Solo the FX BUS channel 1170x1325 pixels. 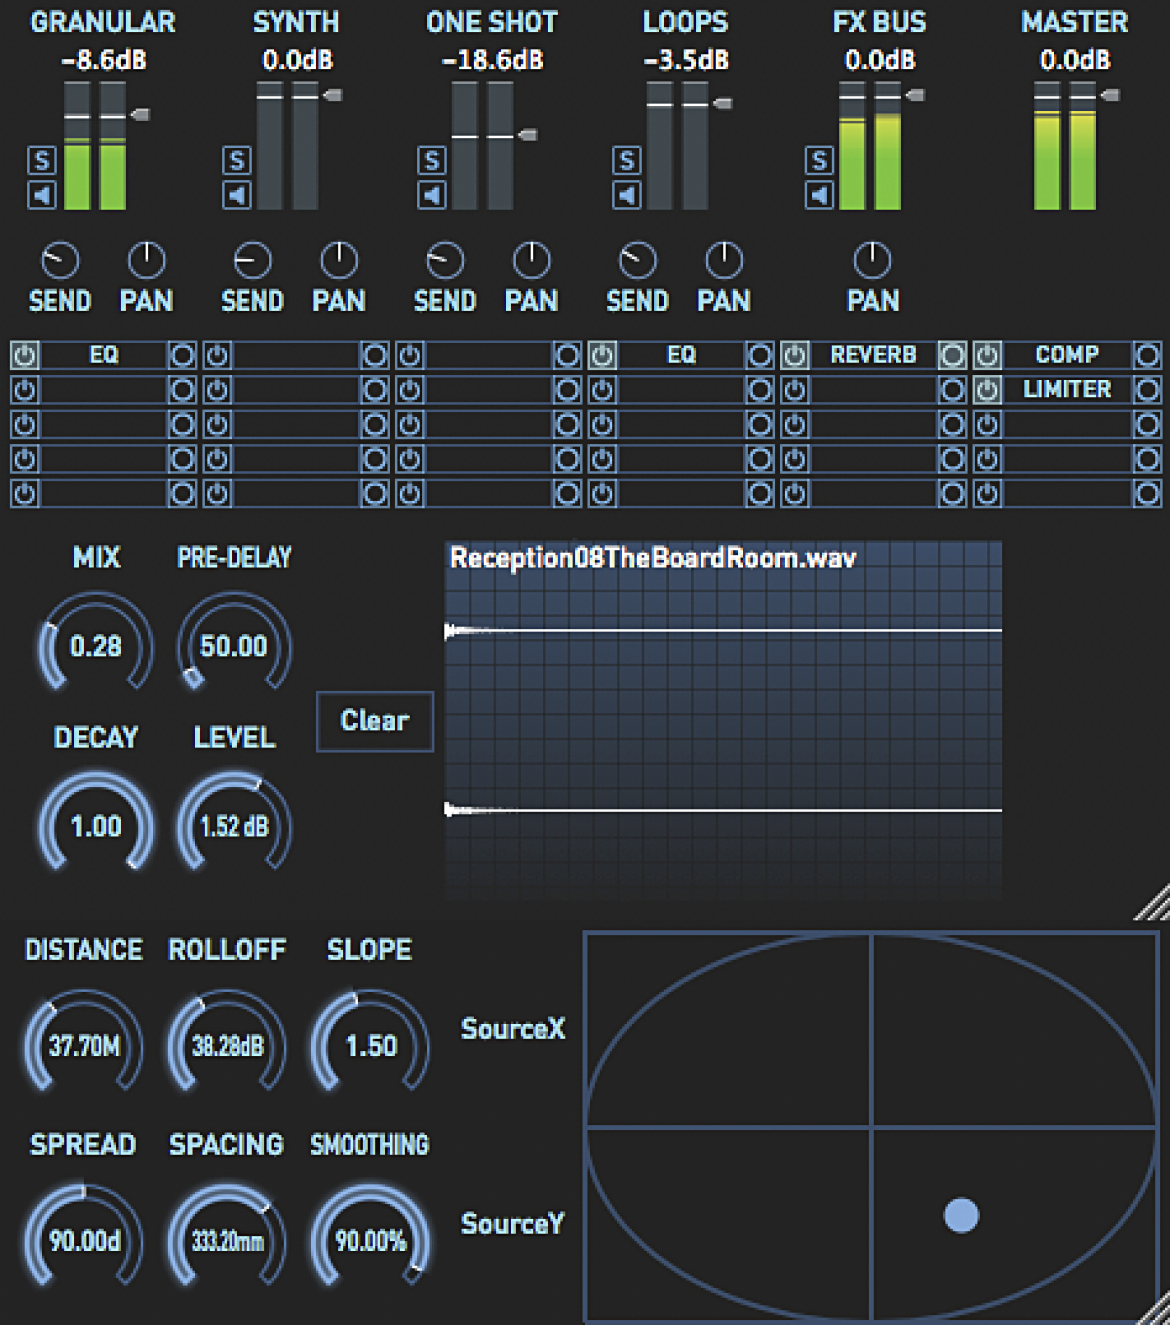point(819,160)
